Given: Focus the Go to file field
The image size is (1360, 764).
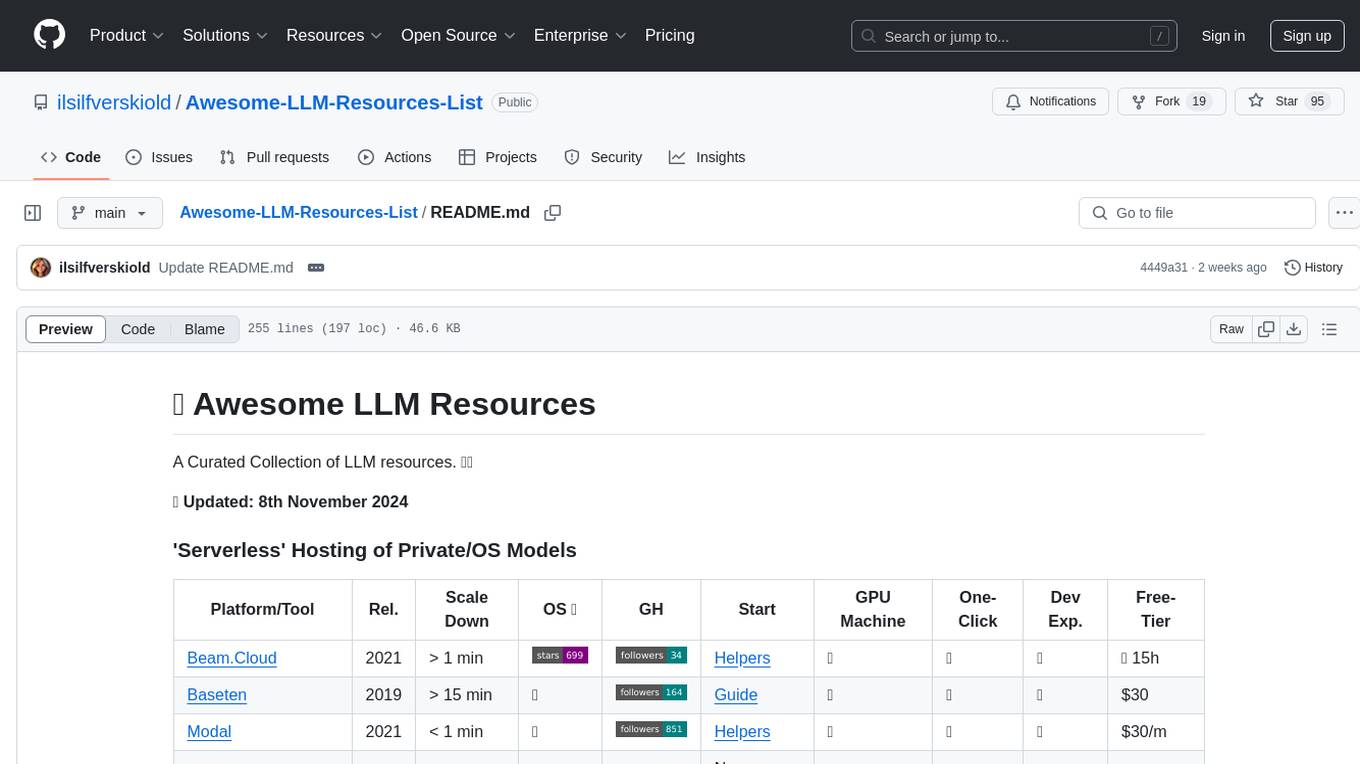Looking at the screenshot, I should click(x=1197, y=213).
